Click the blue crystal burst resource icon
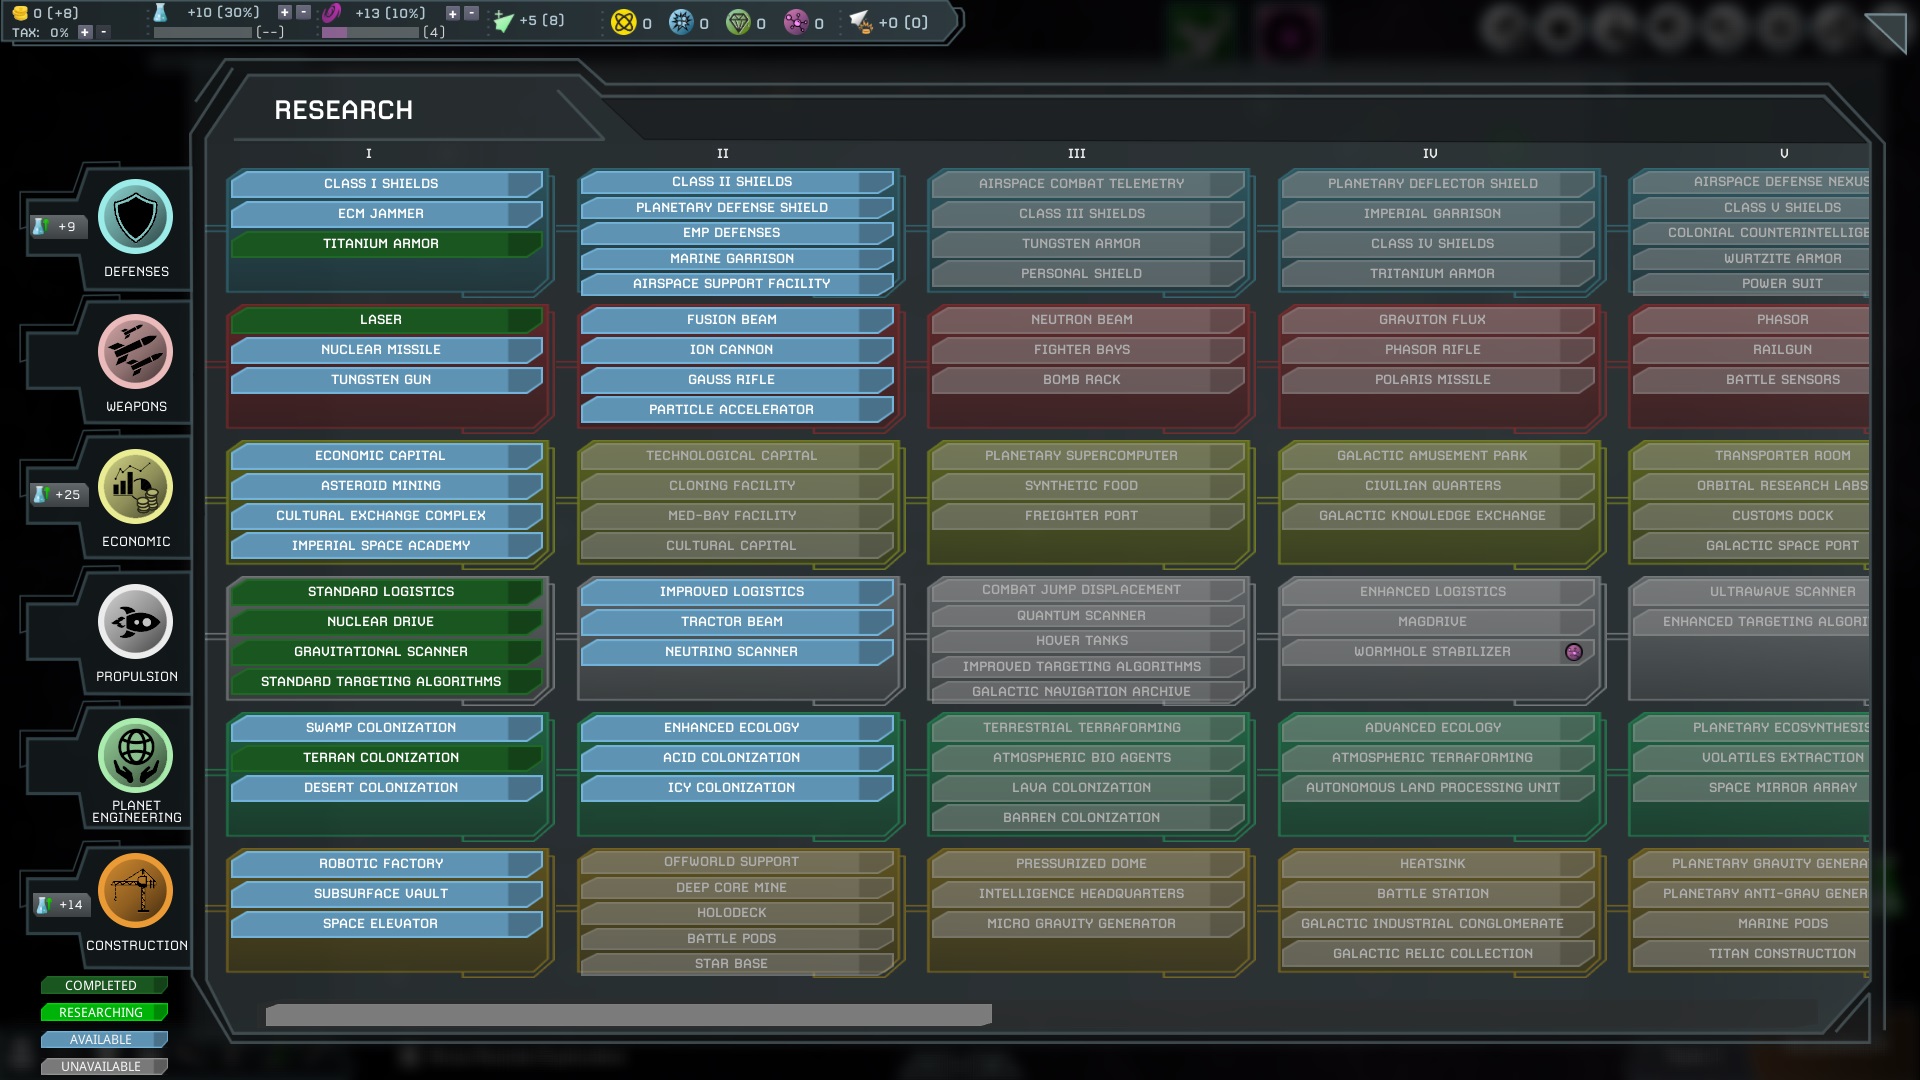 681,22
